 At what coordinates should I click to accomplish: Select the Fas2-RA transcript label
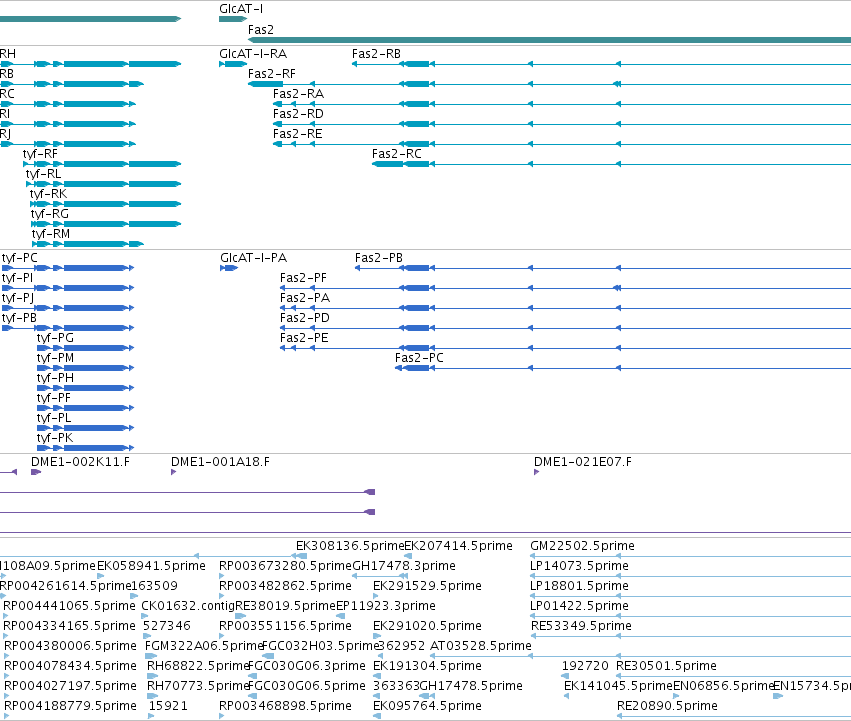(x=298, y=94)
